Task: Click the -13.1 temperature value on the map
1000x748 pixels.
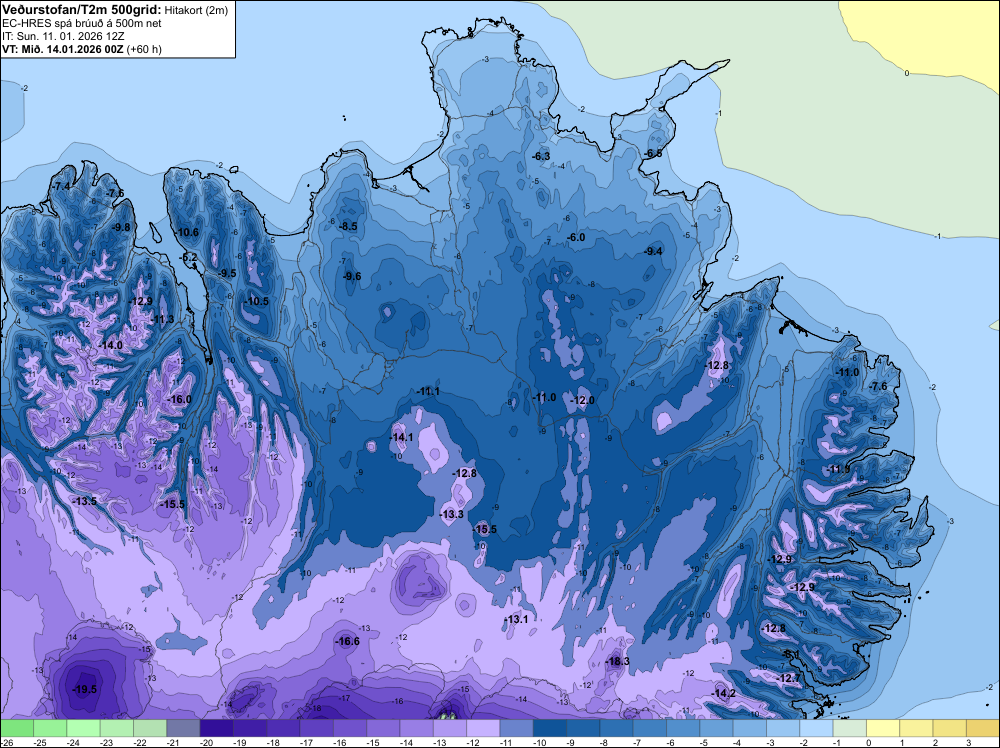Action: click(516, 619)
